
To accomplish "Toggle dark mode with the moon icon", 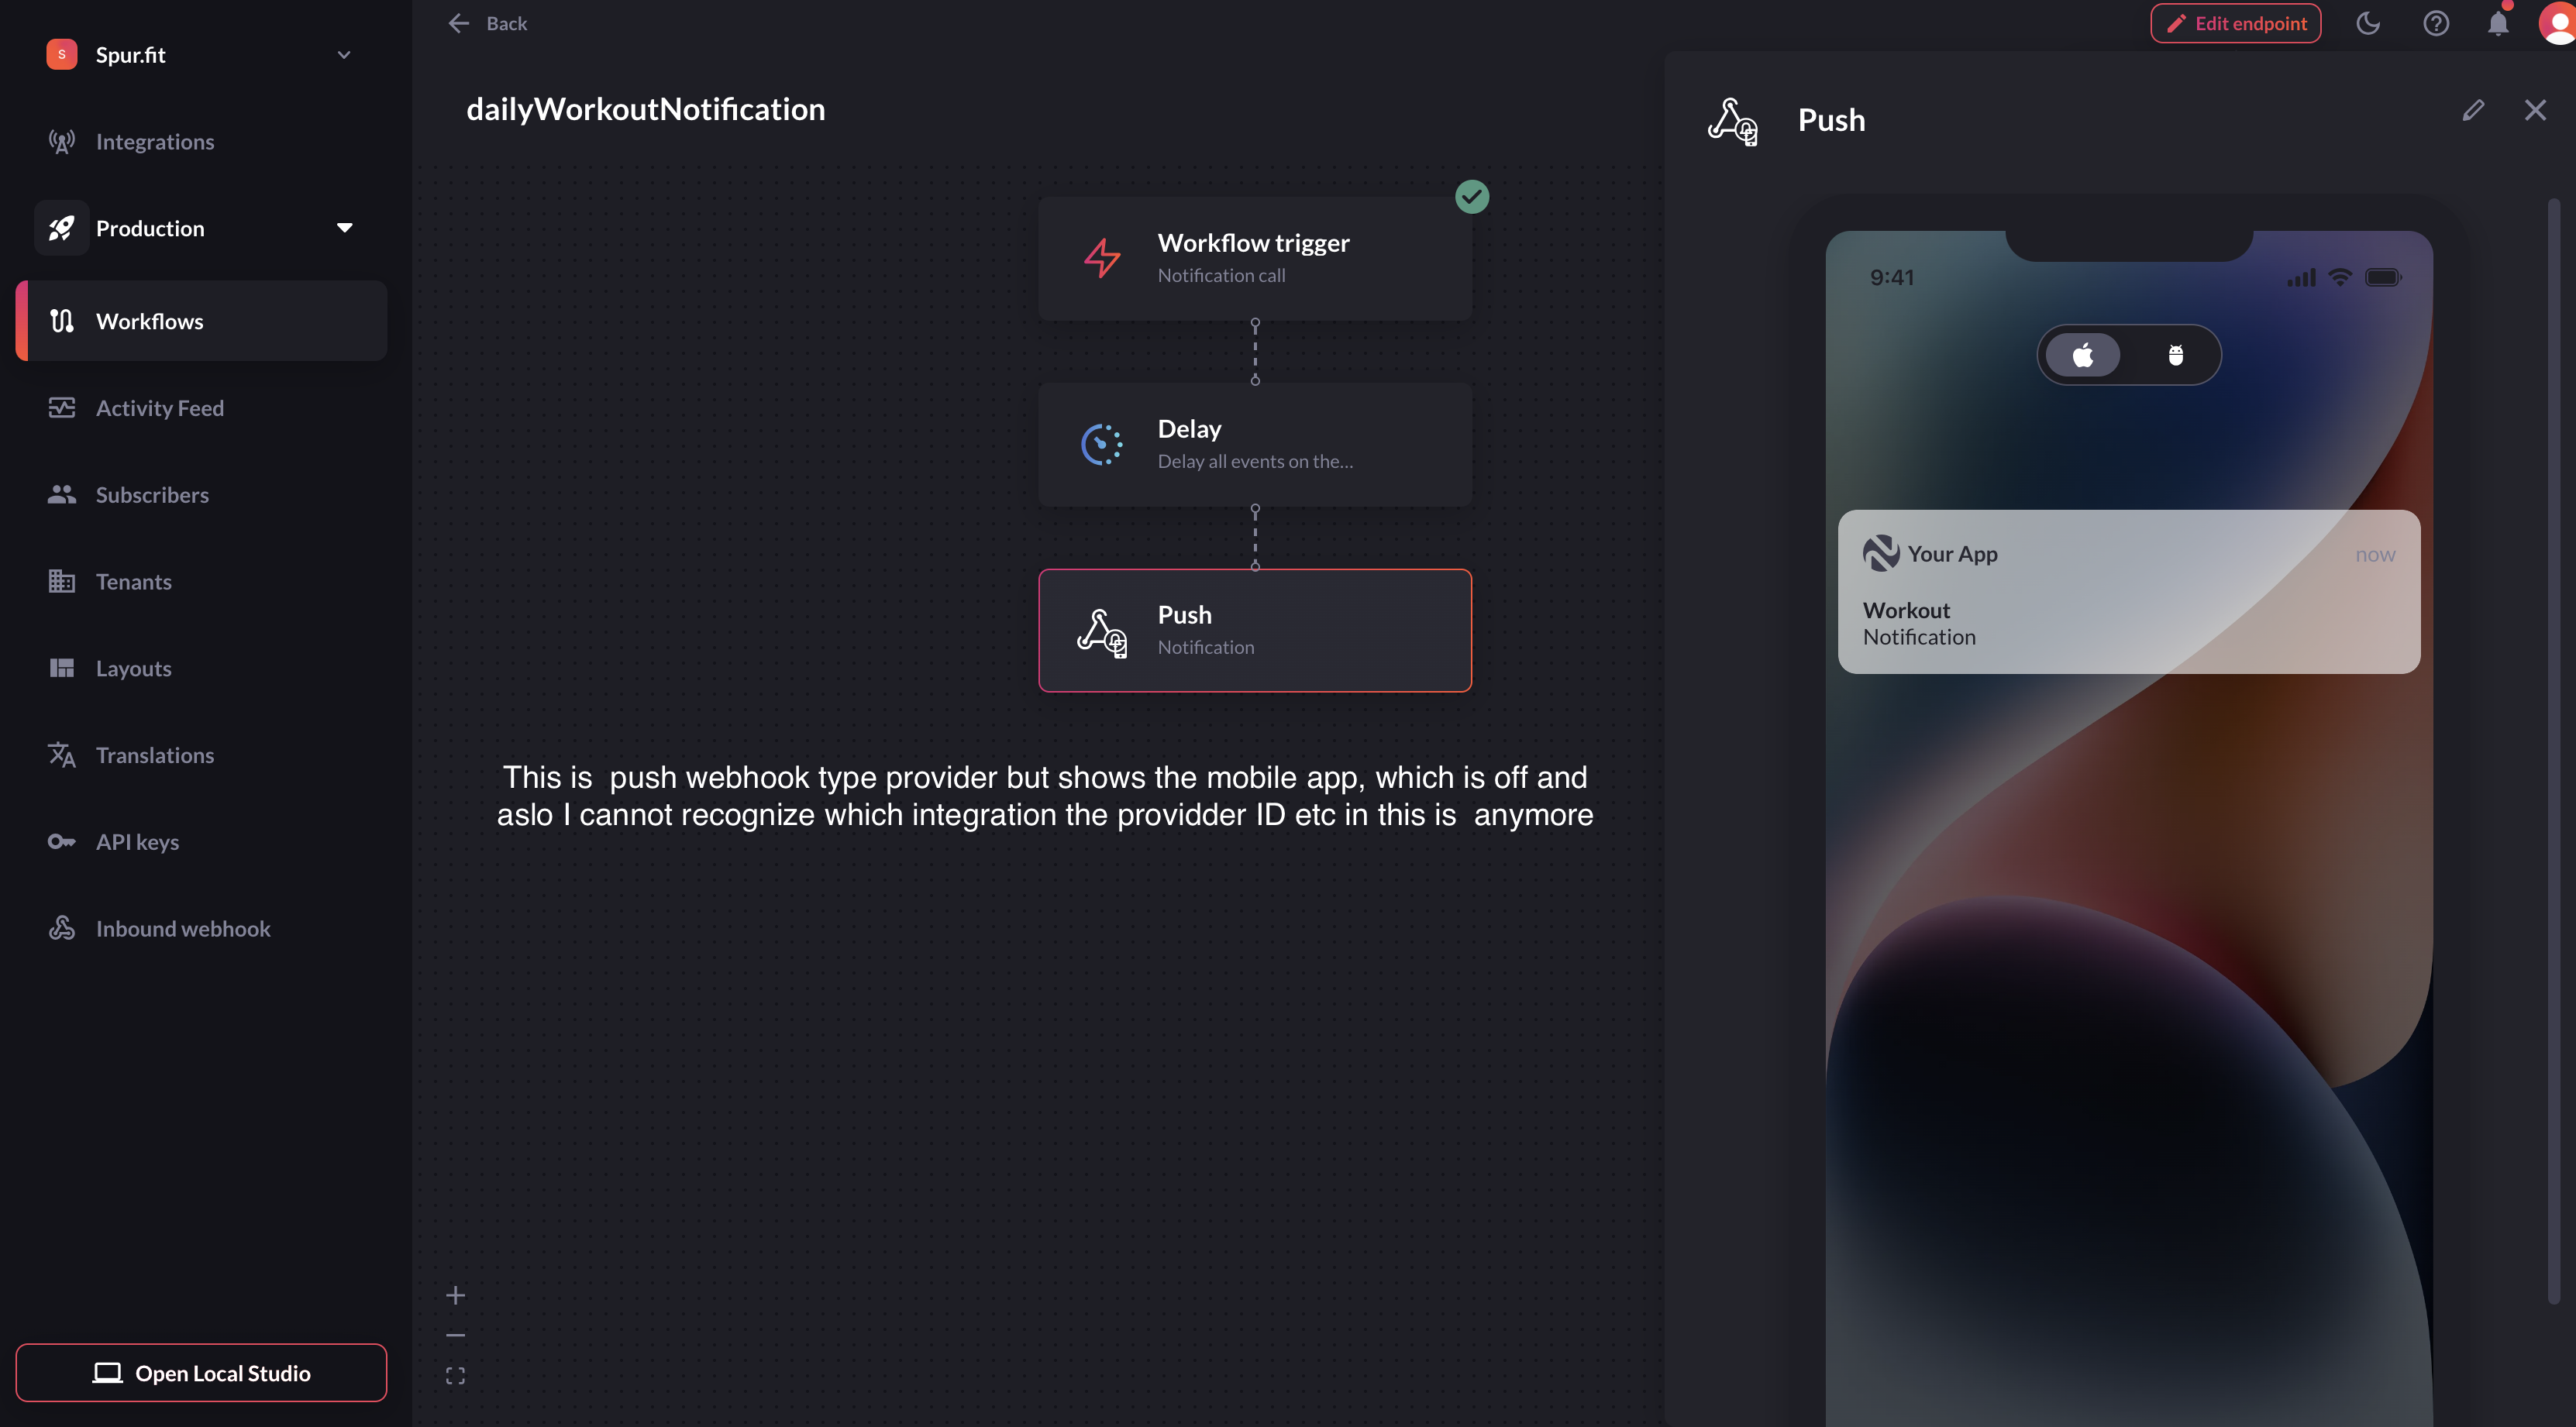I will [x=2367, y=23].
